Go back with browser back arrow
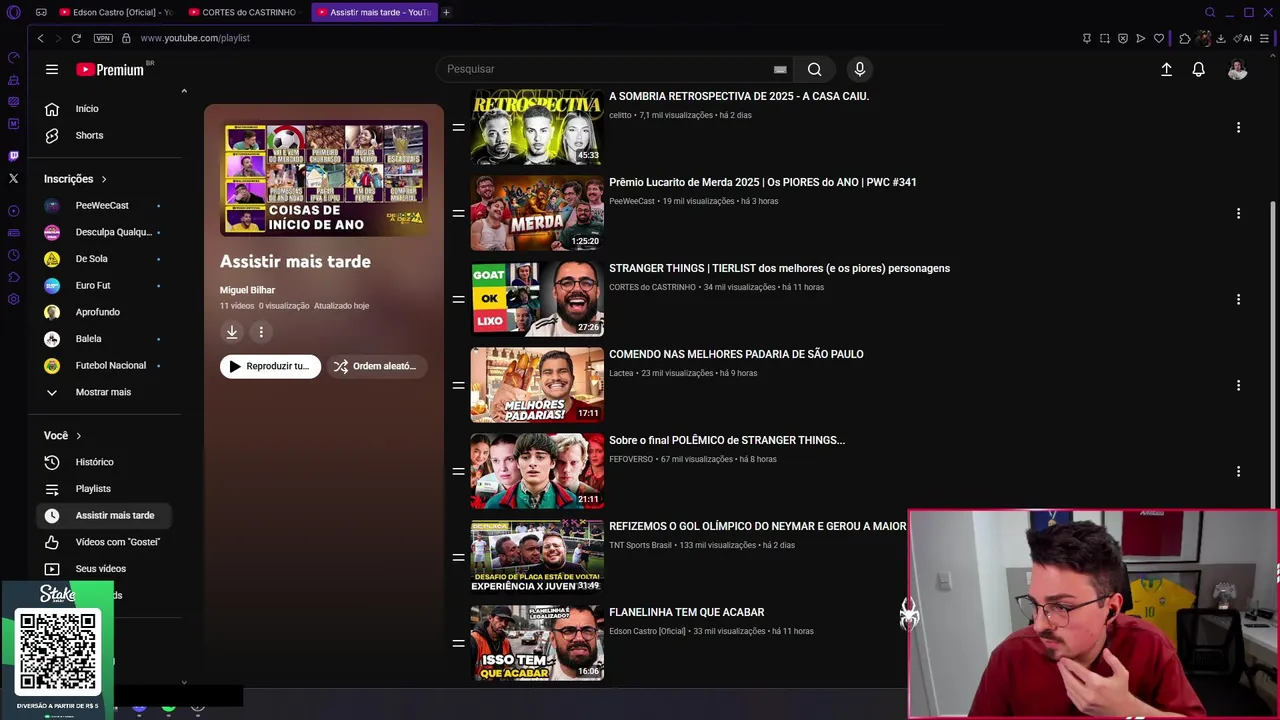The height and width of the screenshot is (720, 1280). 40,38
